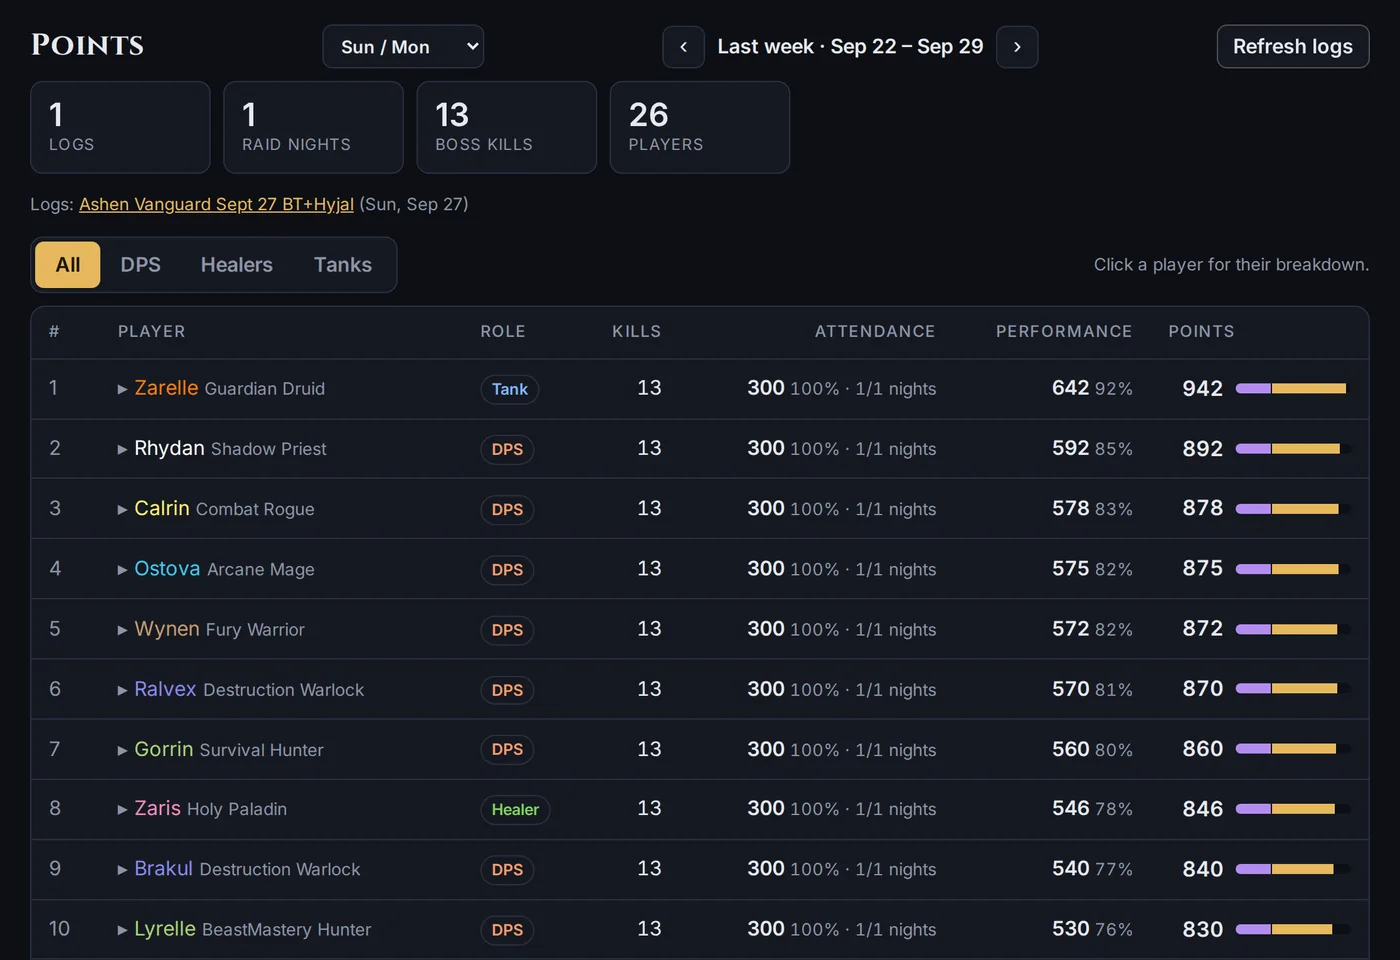Open the Ashen Vanguard Sept 27 BT+Hyjal log
This screenshot has width=1400, height=960.
click(216, 204)
